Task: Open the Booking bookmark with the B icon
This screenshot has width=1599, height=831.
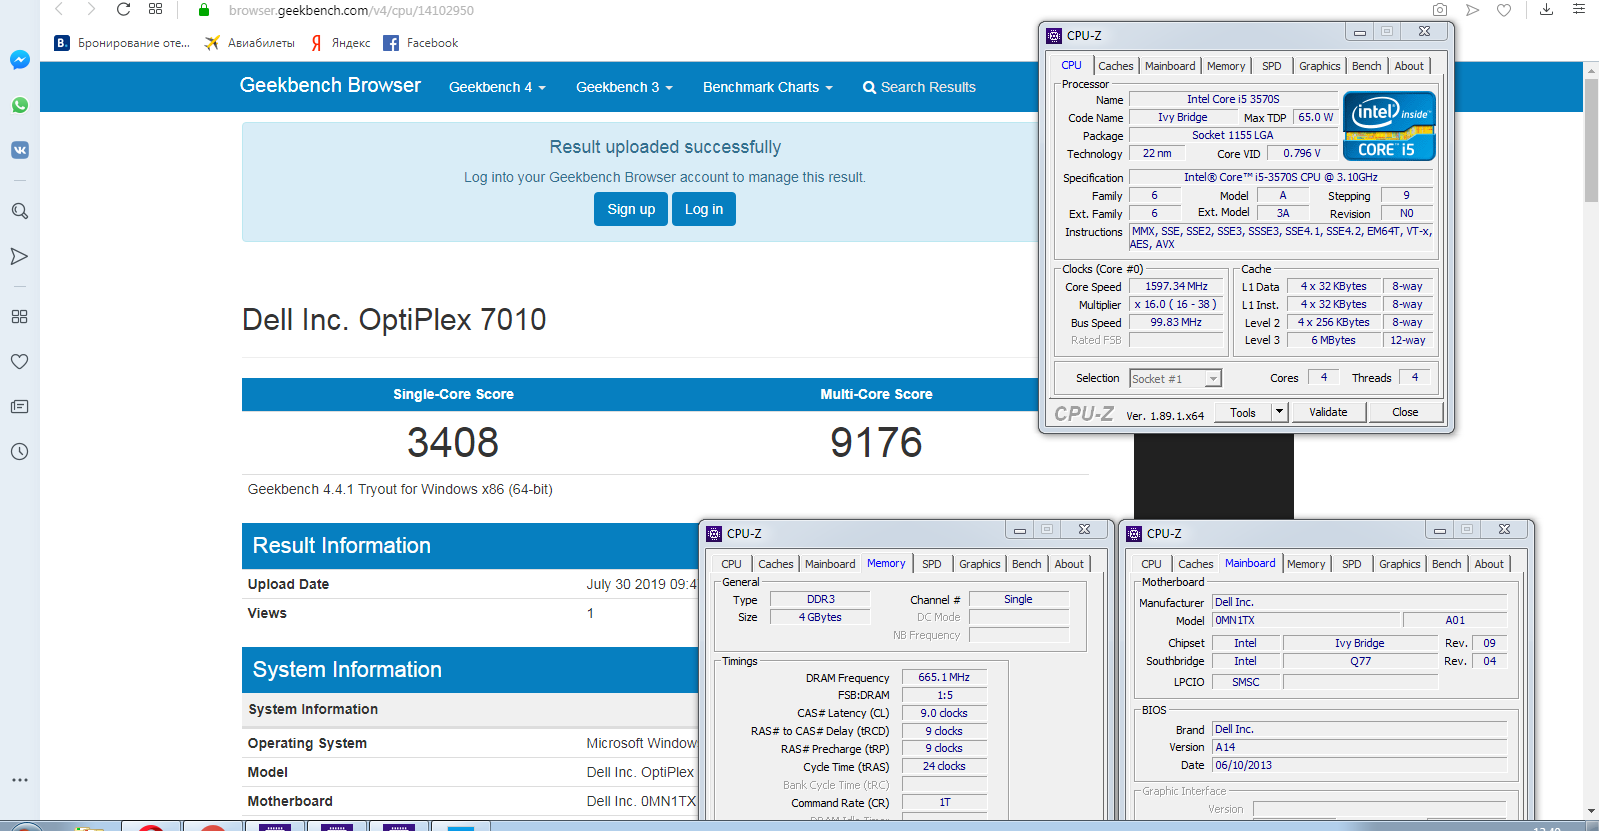Action: tap(122, 43)
